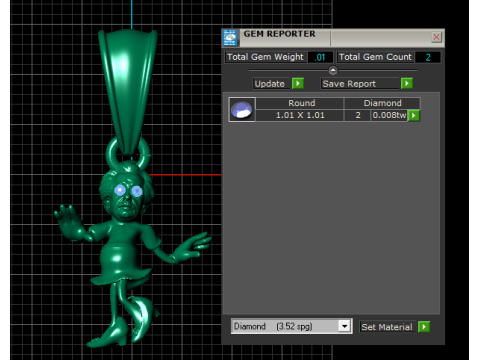480x360 pixels.
Task: Click the Total Gem Count label
Action: pos(375,57)
